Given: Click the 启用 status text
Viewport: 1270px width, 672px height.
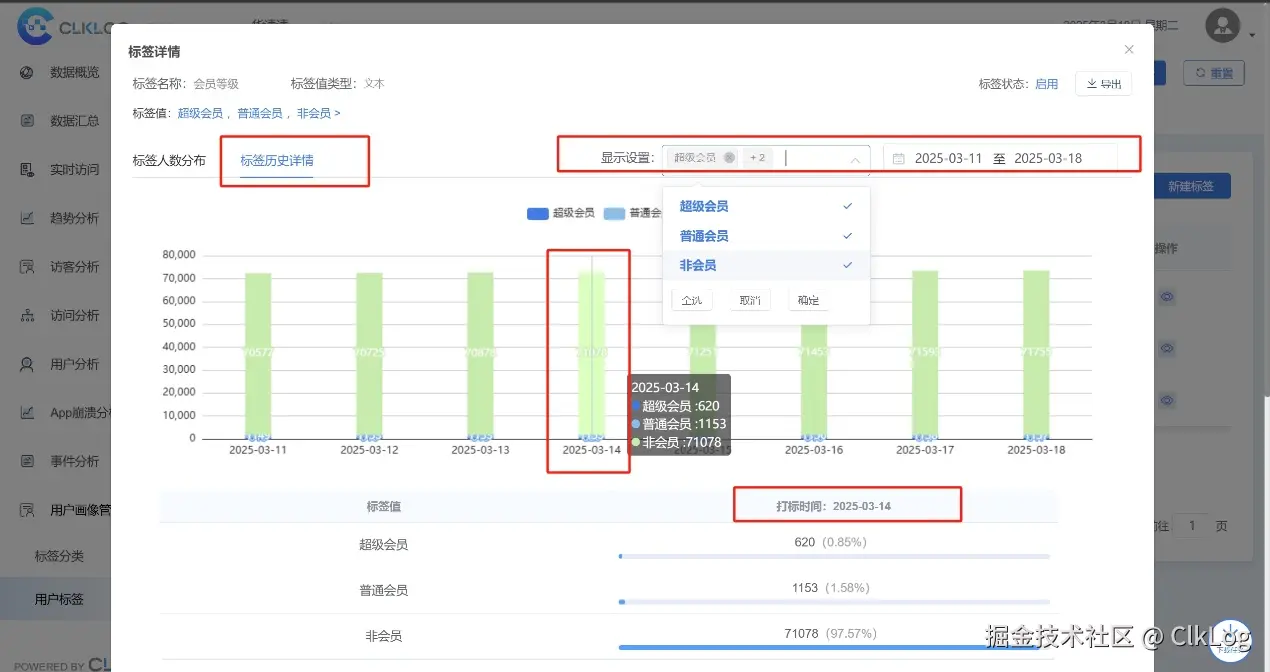Looking at the screenshot, I should [x=1046, y=84].
